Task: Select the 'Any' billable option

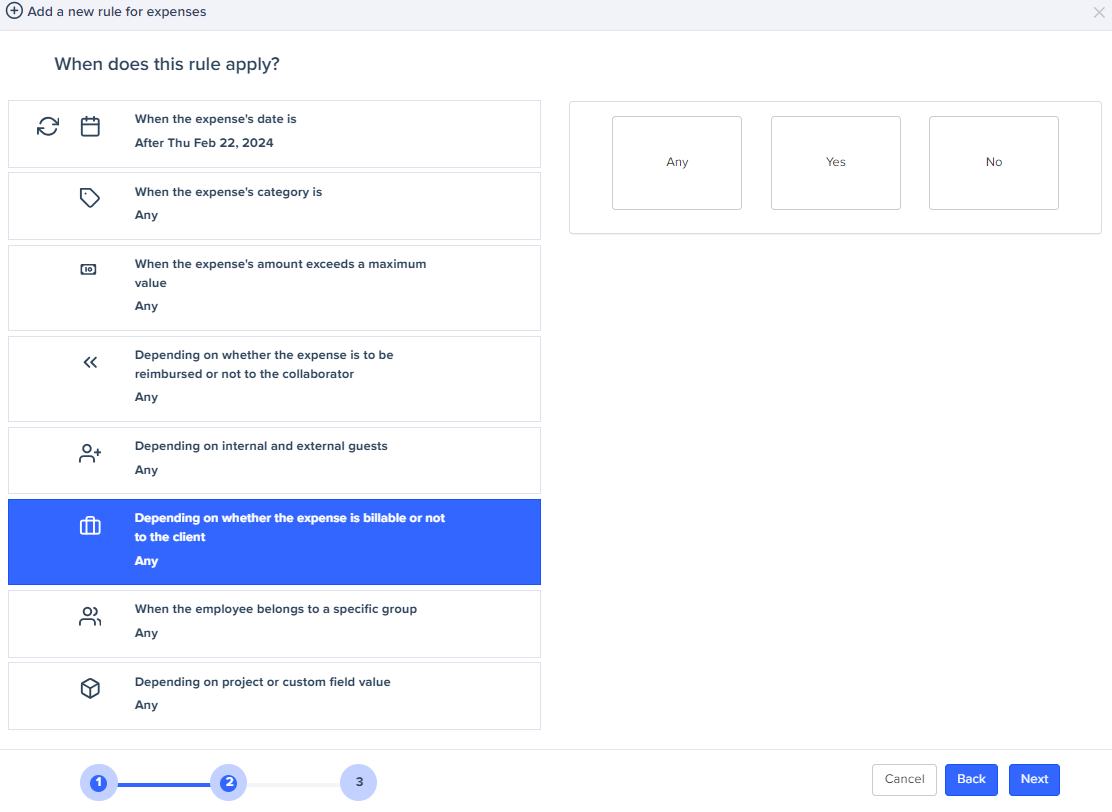Action: 677,163
